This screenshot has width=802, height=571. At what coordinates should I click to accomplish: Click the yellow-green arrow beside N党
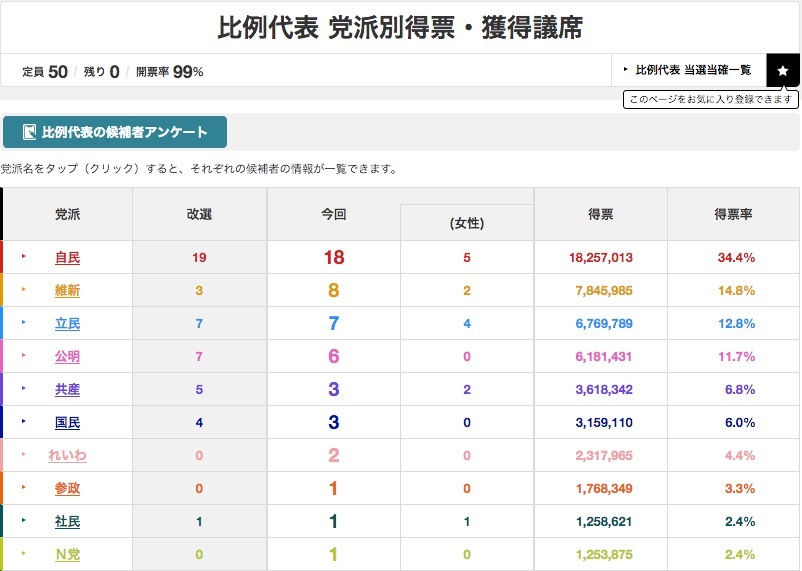[24, 553]
